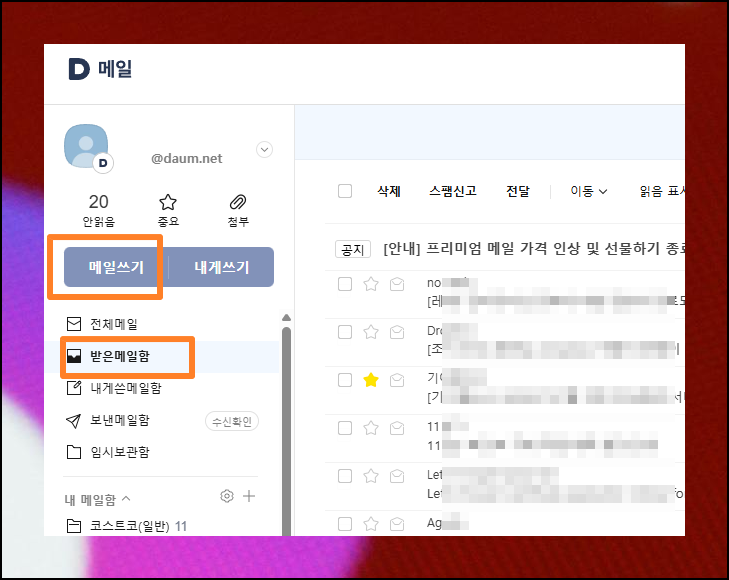
Task: Click the 메일쓰기 compose button
Action: (116, 267)
